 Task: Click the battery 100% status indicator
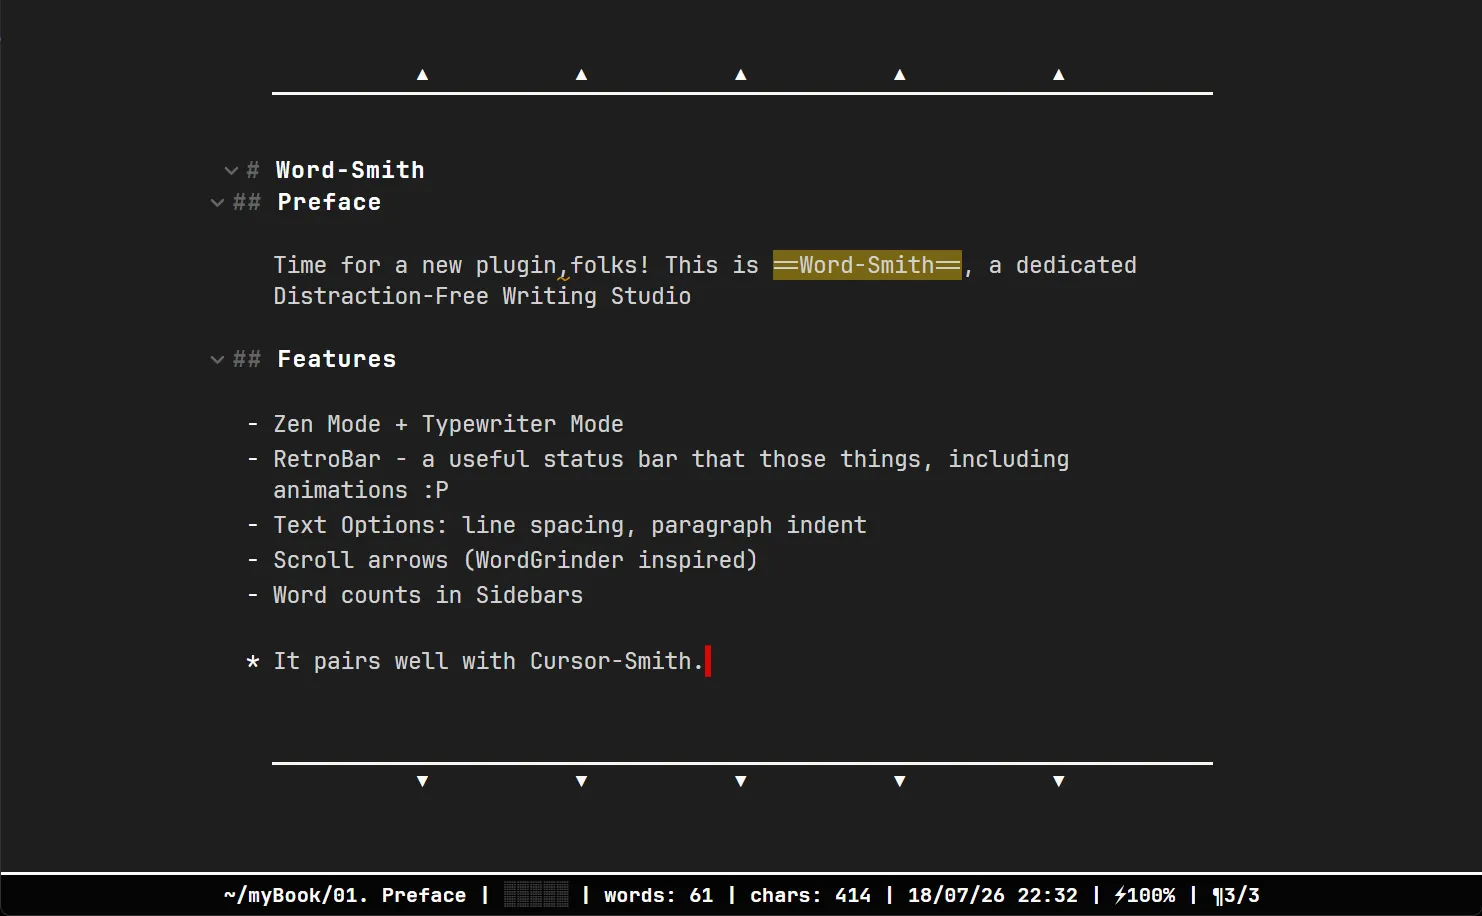(1145, 895)
